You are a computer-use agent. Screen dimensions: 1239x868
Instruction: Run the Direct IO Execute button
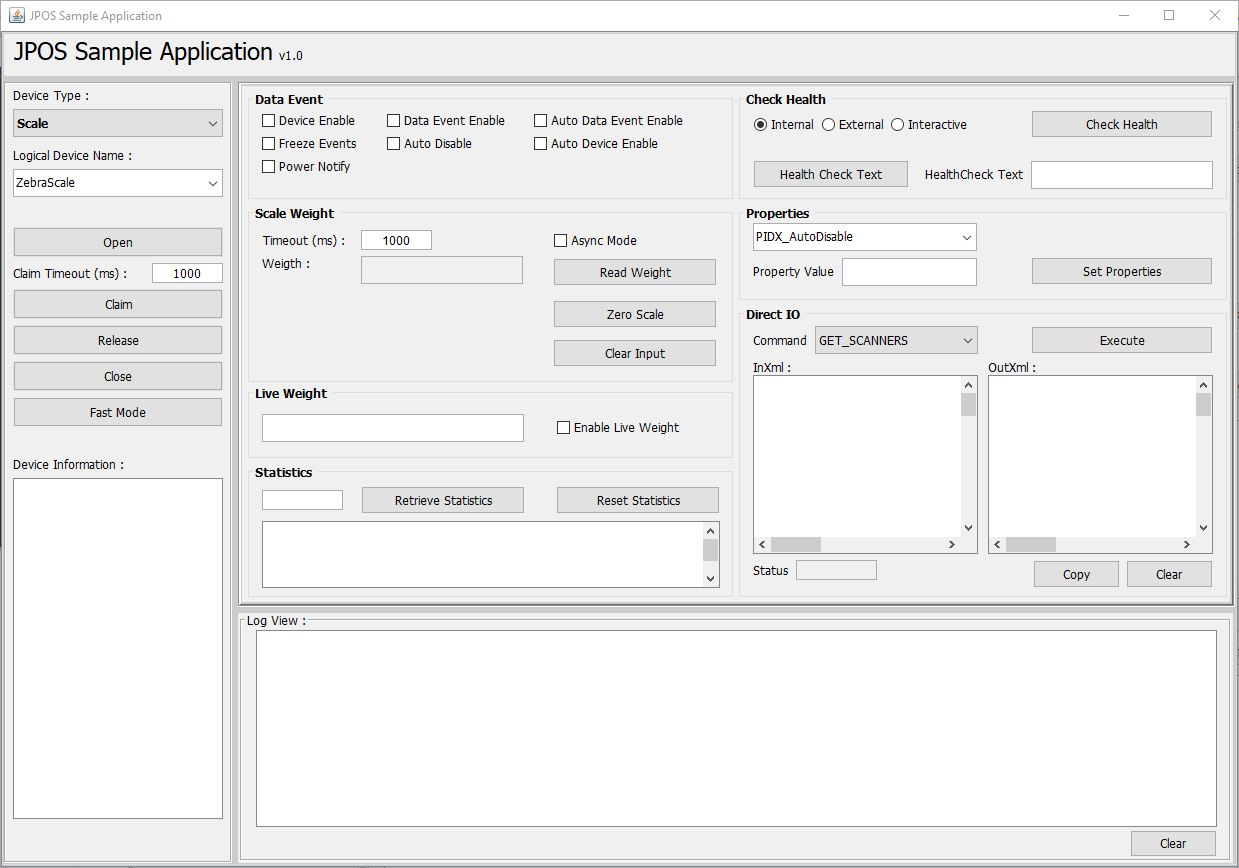[1121, 340]
